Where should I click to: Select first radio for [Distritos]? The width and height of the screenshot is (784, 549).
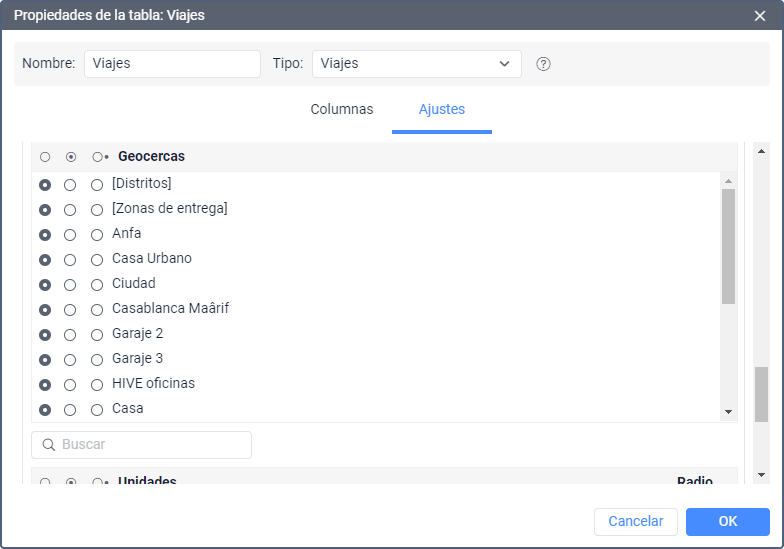(45, 185)
